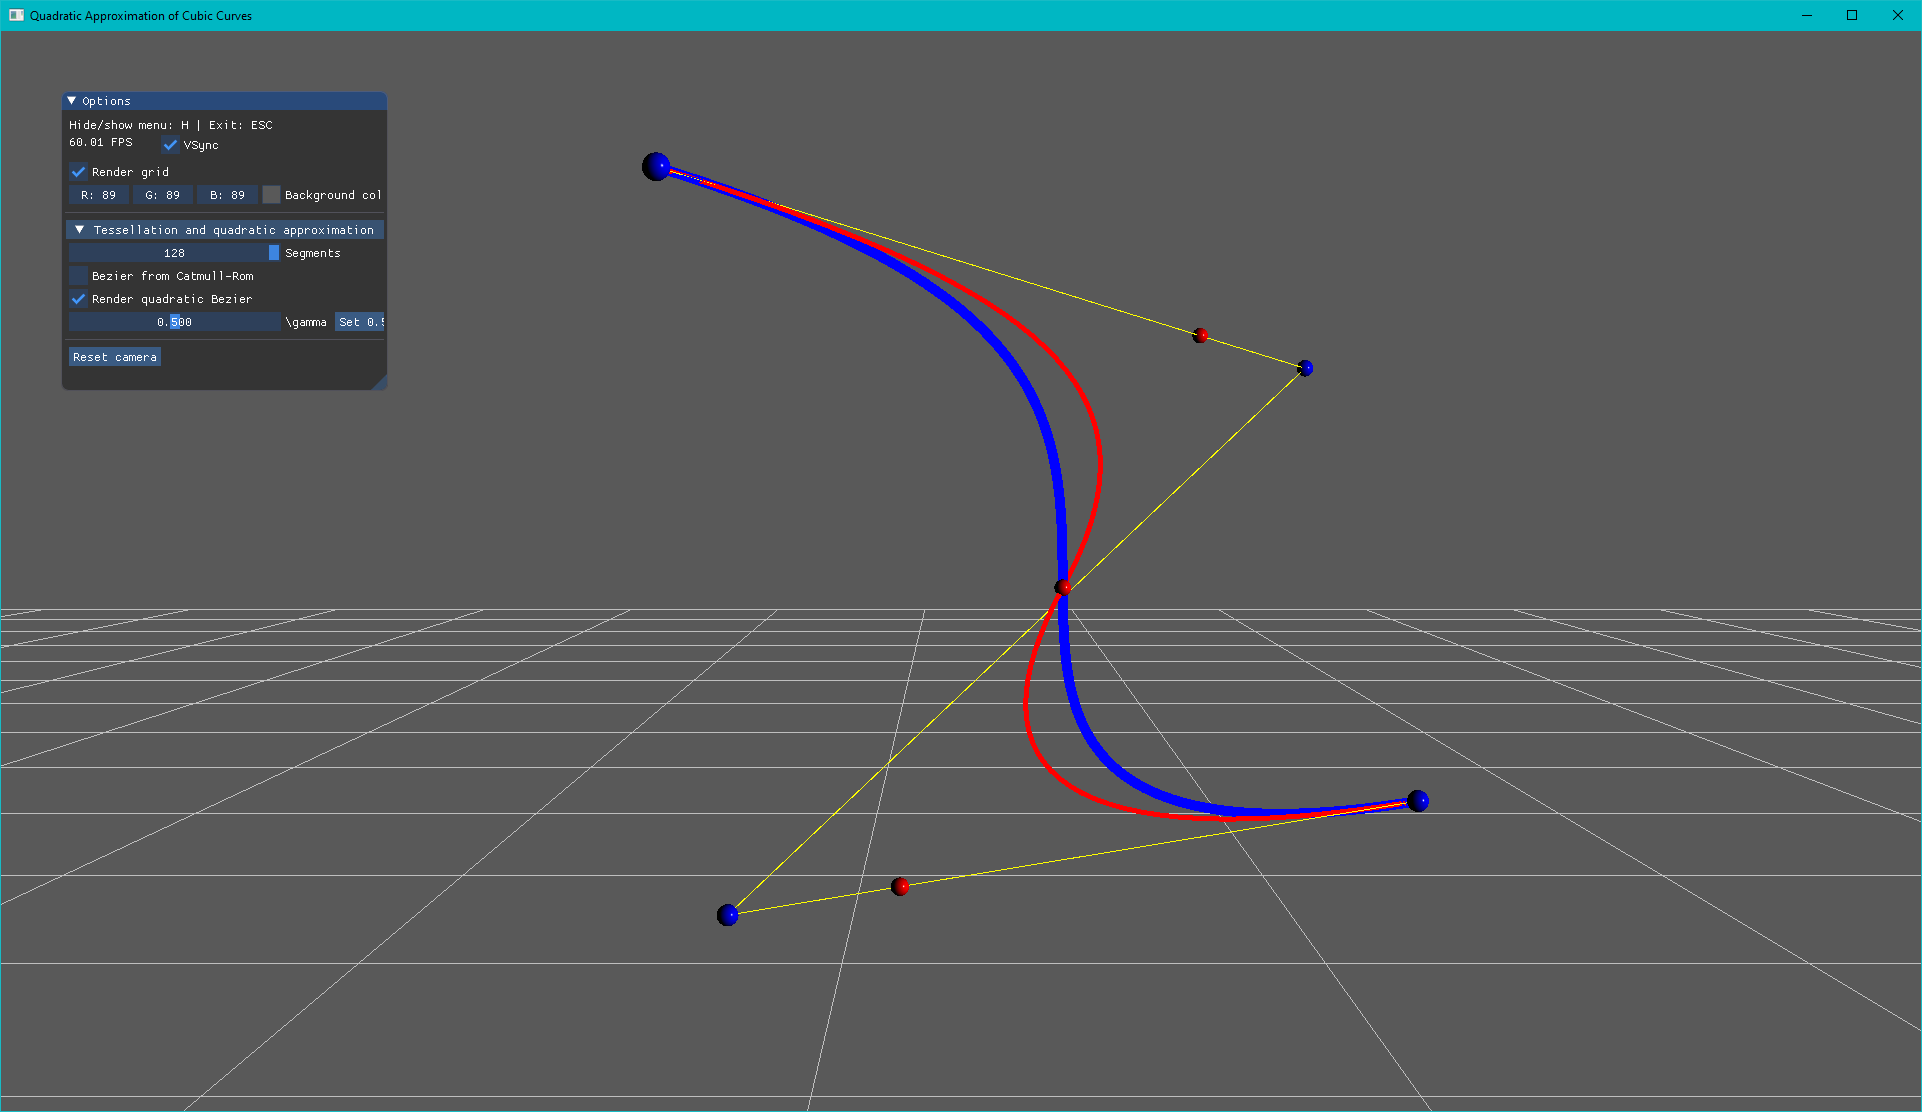
Task: Click the Segments slider
Action: 174,253
